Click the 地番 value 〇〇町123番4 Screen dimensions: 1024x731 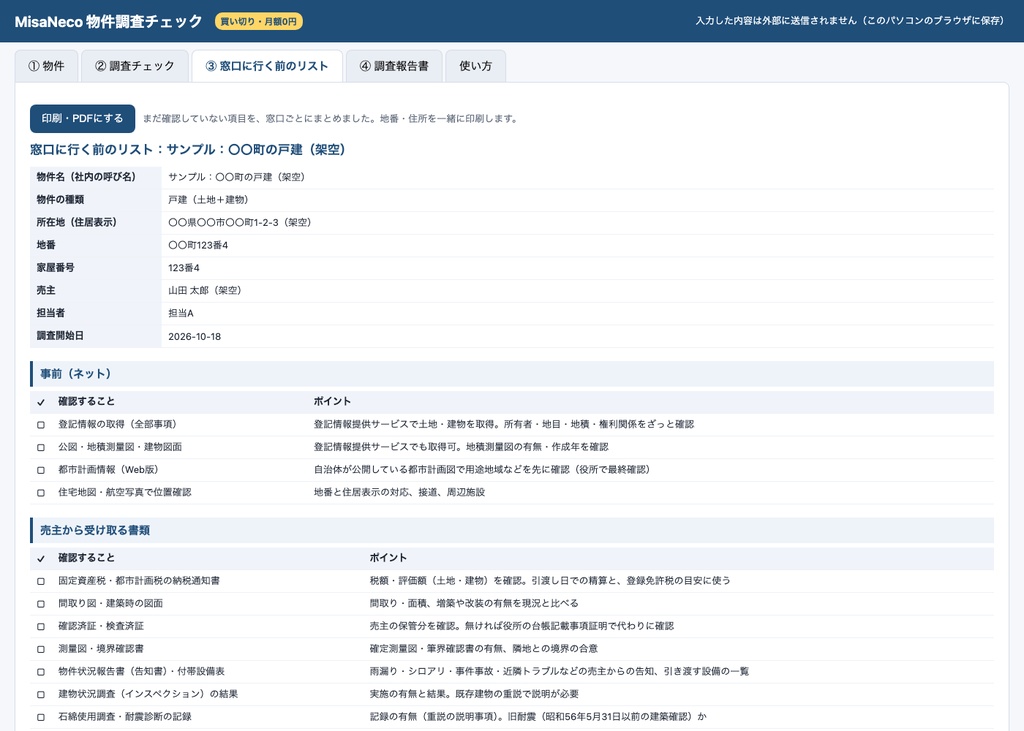click(x=198, y=245)
